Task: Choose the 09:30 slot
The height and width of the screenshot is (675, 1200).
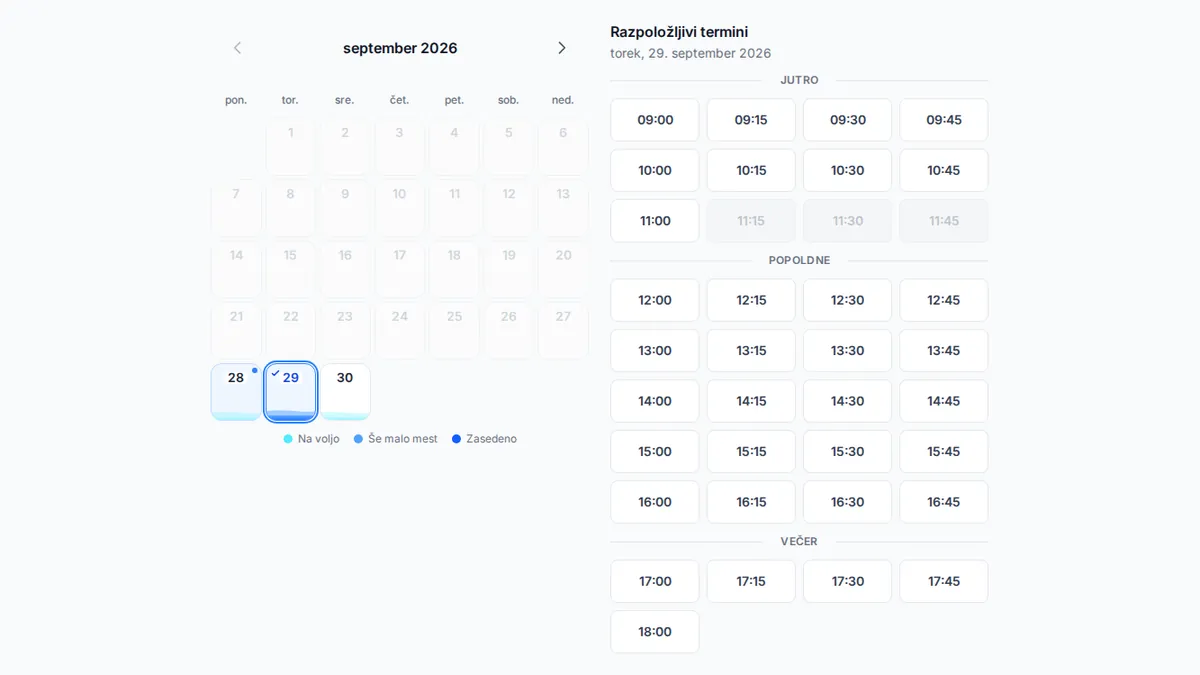Action: (x=847, y=120)
